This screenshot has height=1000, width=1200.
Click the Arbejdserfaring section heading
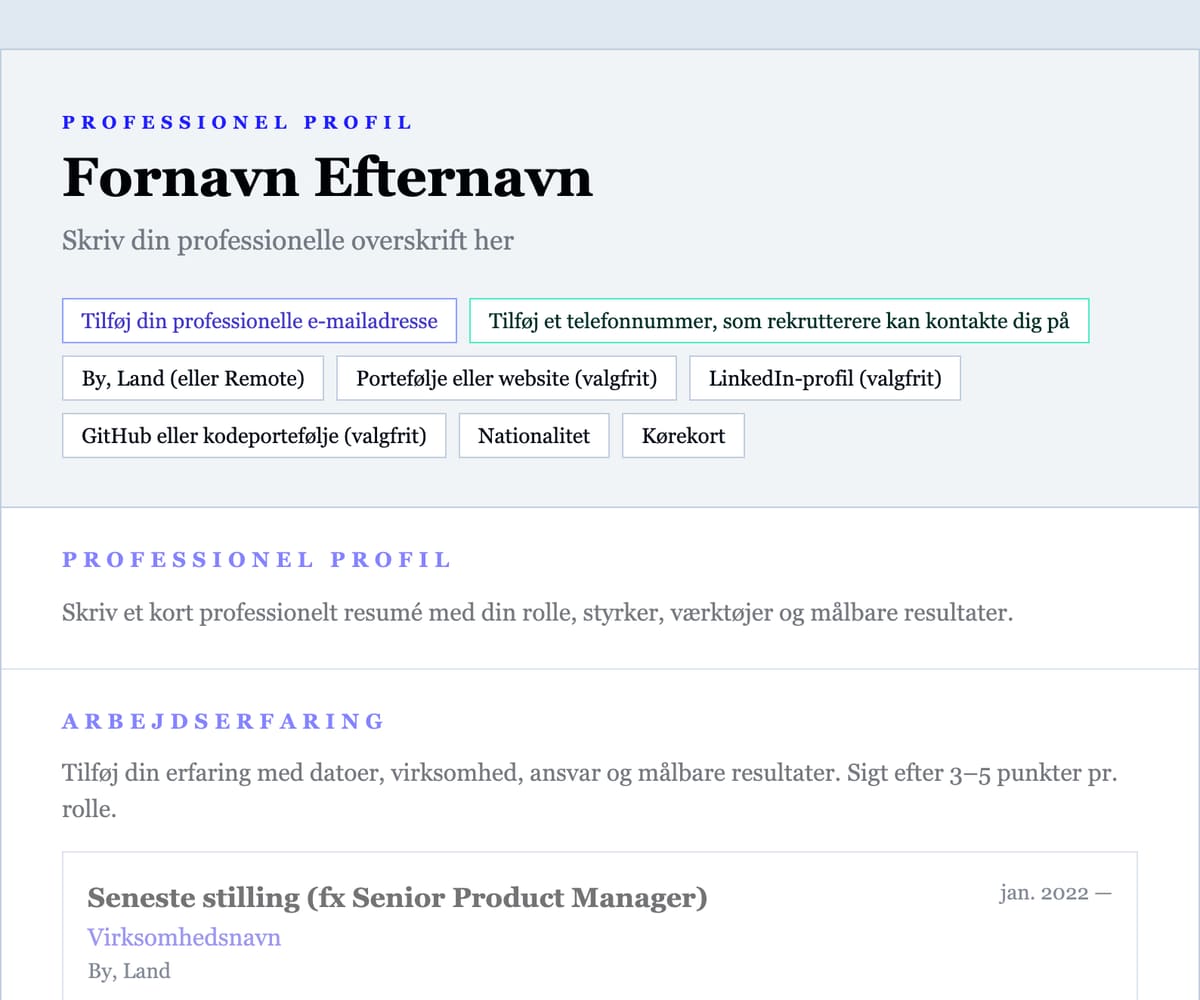pos(223,721)
